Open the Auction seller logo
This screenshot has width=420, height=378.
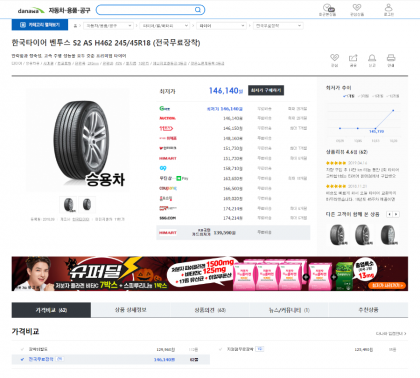(x=167, y=118)
